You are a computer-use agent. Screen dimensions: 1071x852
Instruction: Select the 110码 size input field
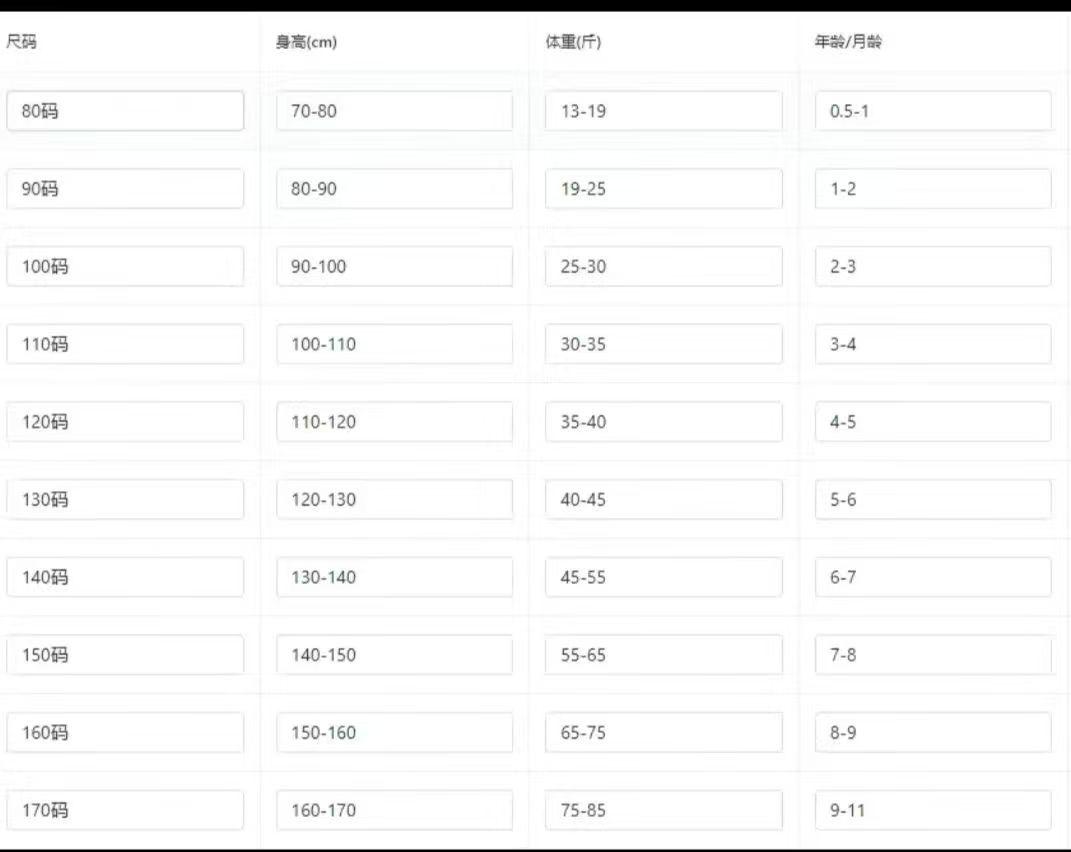(125, 344)
